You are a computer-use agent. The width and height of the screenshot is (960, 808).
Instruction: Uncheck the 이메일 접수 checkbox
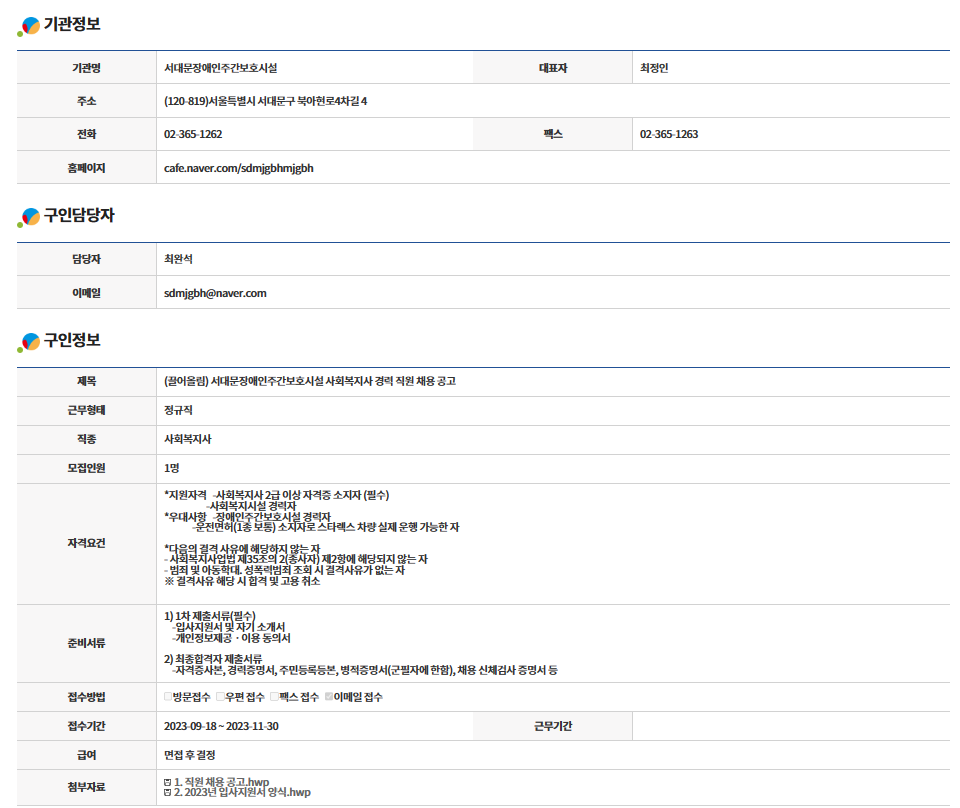pos(328,697)
